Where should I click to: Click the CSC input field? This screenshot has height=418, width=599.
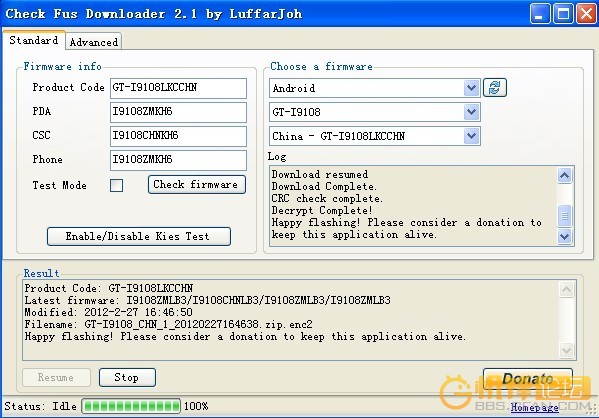pos(178,136)
